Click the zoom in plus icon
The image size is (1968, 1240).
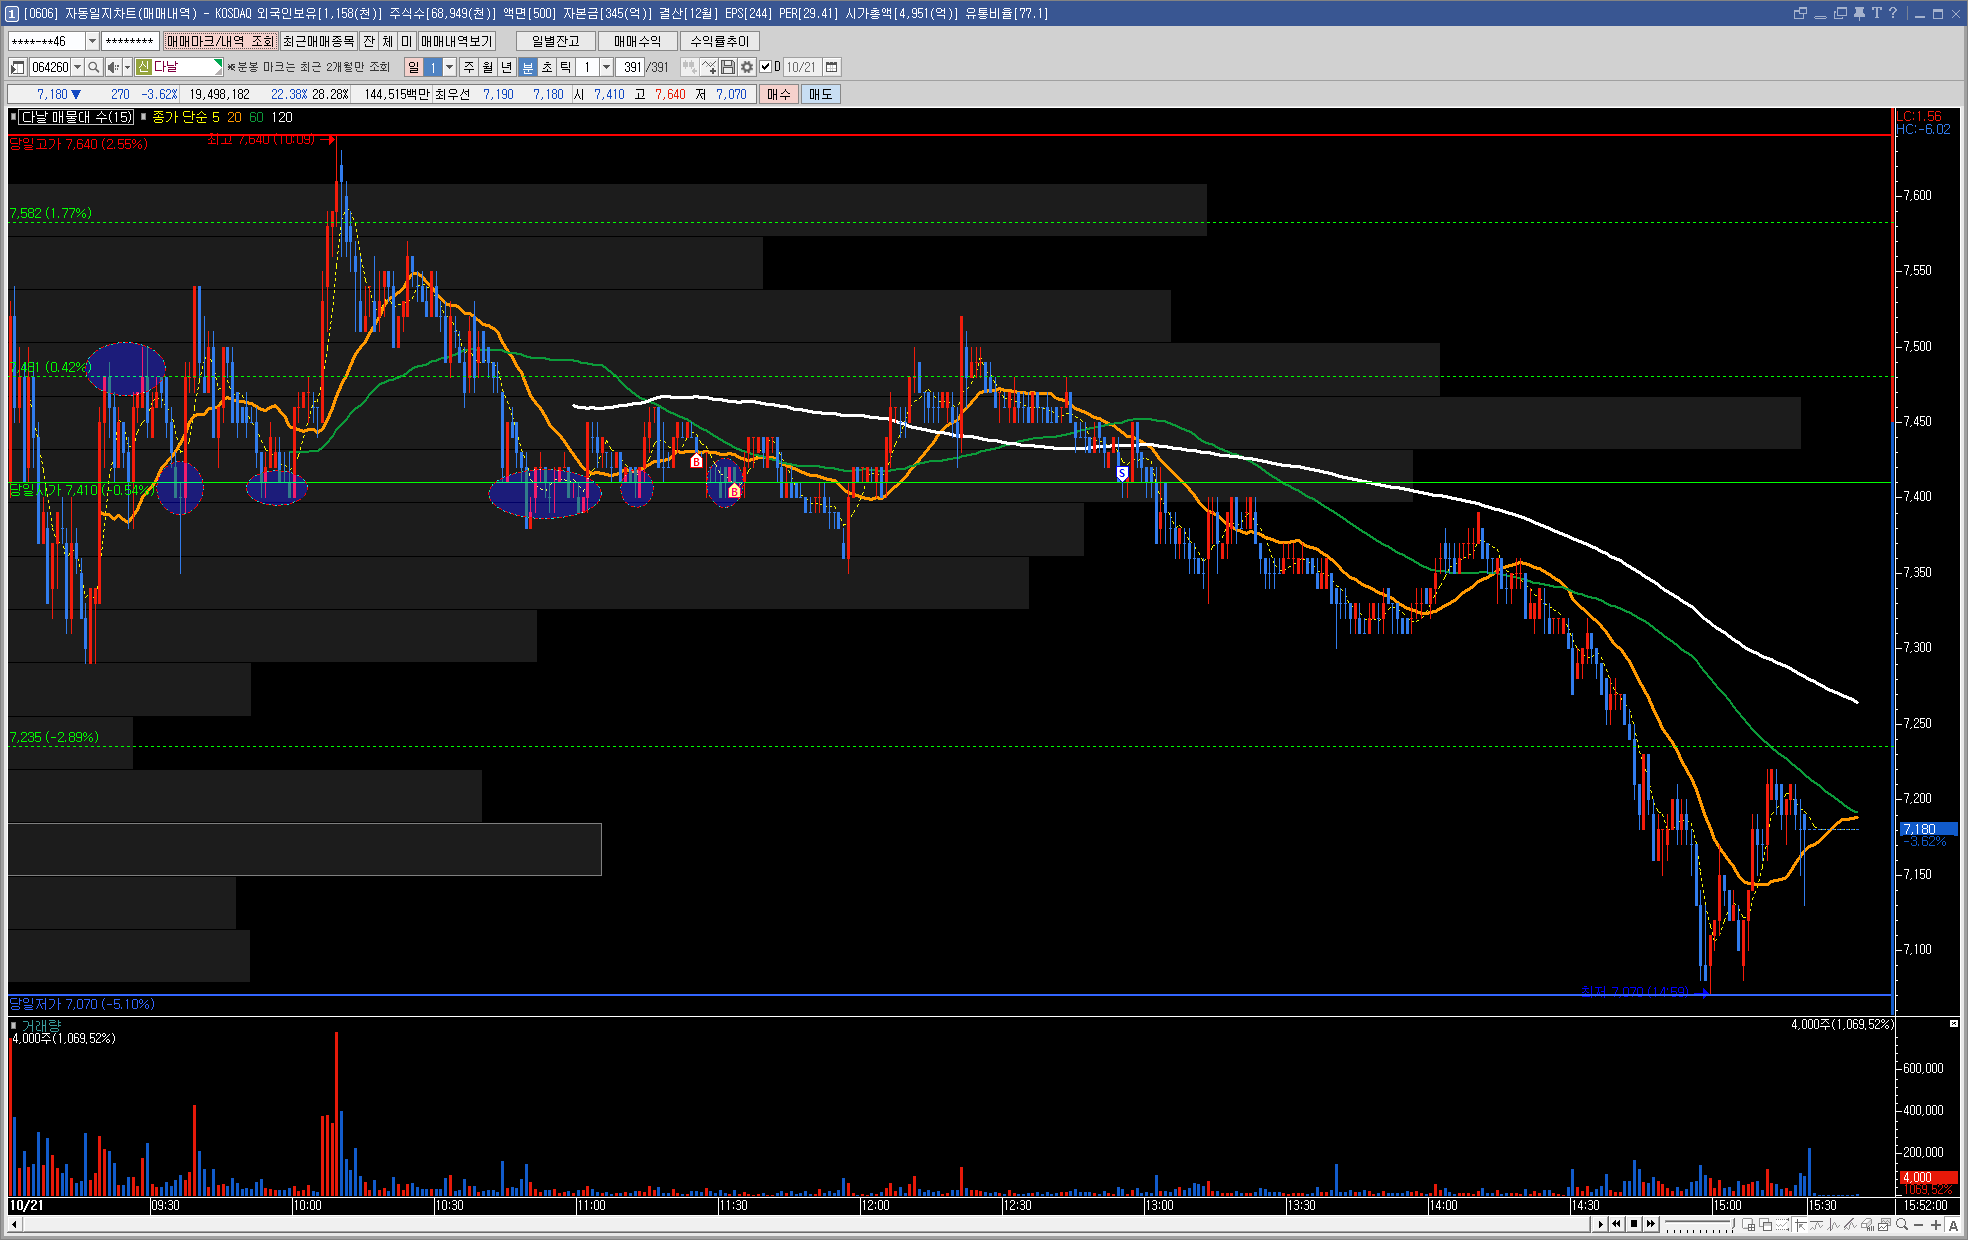1936,1225
